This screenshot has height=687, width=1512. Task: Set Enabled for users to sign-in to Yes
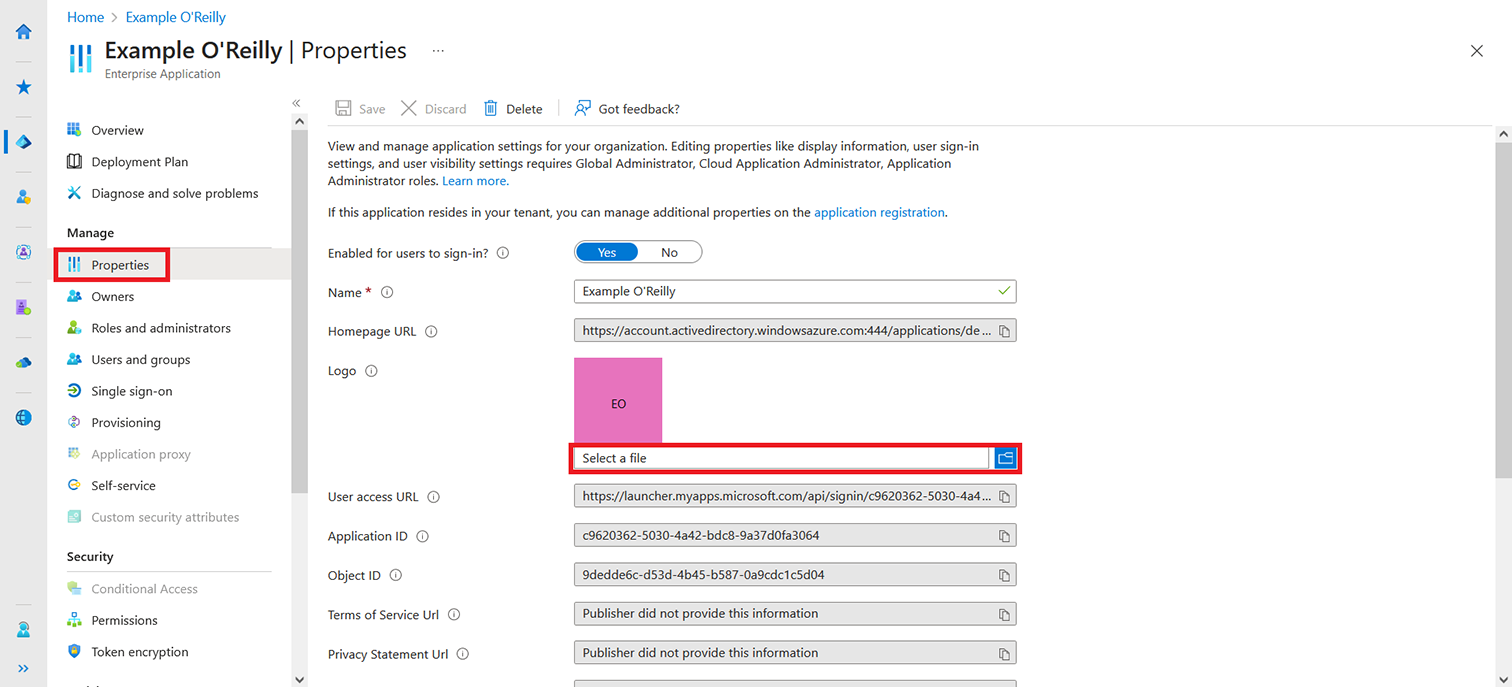(x=607, y=252)
